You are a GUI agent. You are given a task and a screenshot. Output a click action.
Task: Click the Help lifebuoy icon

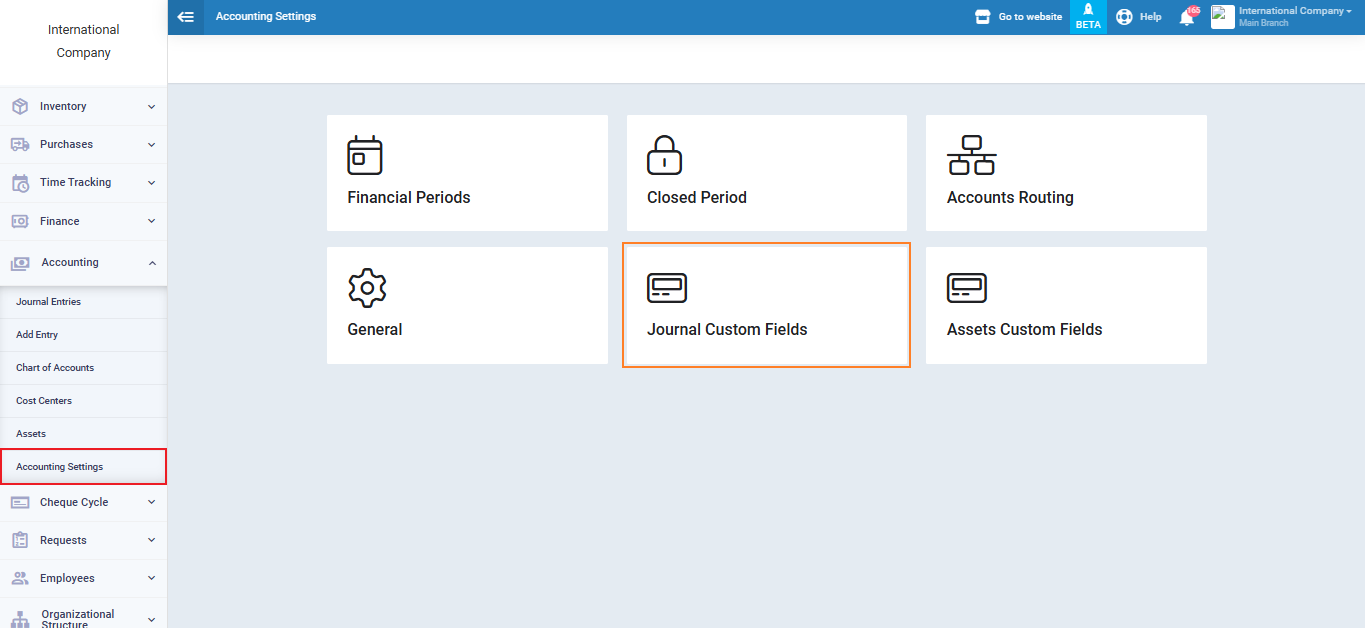(x=1124, y=17)
